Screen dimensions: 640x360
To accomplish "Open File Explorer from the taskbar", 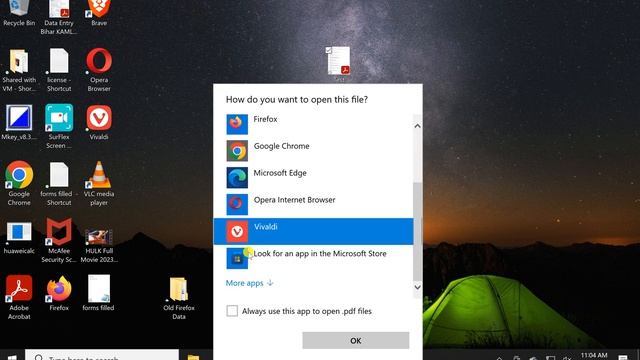I will (193, 357).
